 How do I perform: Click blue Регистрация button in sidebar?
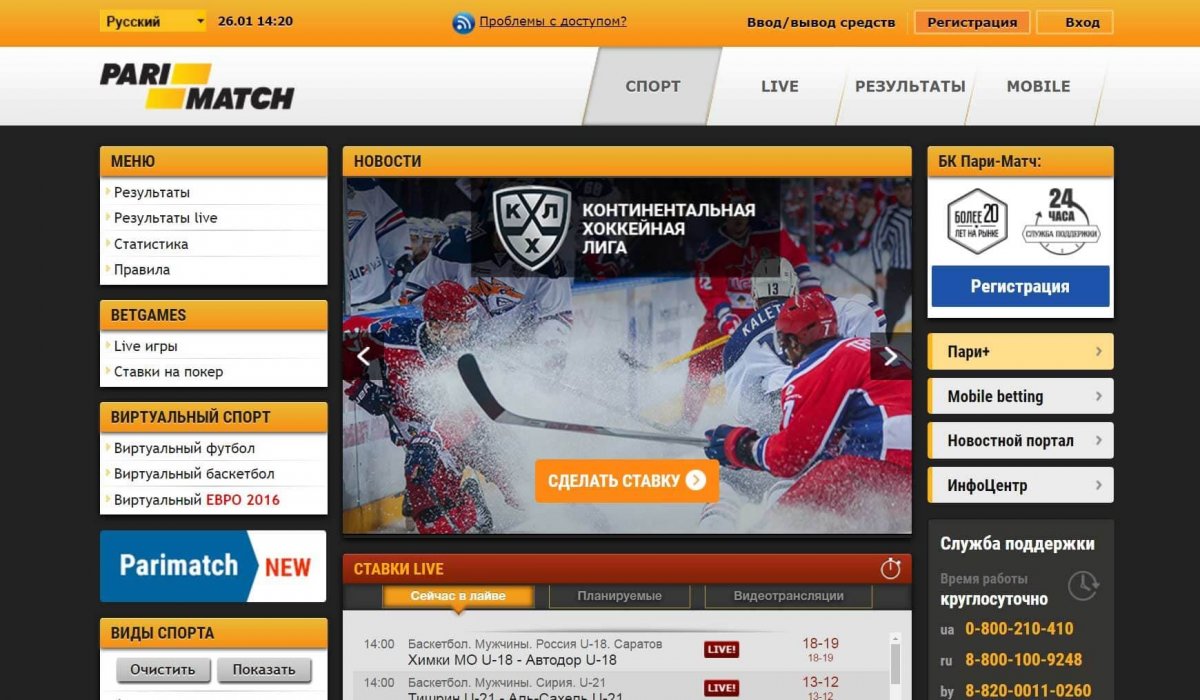[x=1020, y=286]
